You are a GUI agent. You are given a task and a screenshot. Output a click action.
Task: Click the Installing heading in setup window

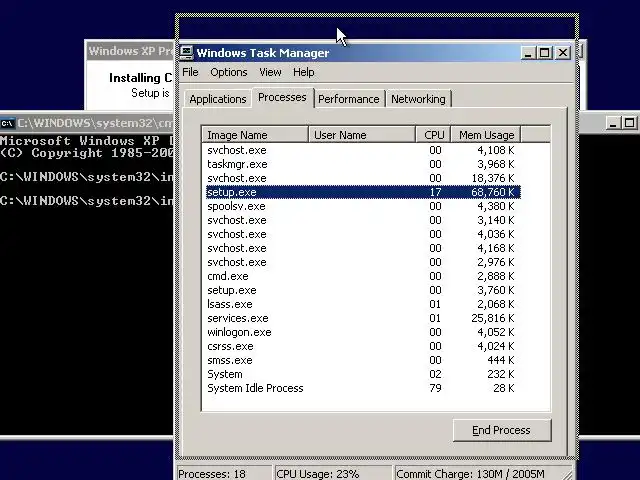pos(140,78)
